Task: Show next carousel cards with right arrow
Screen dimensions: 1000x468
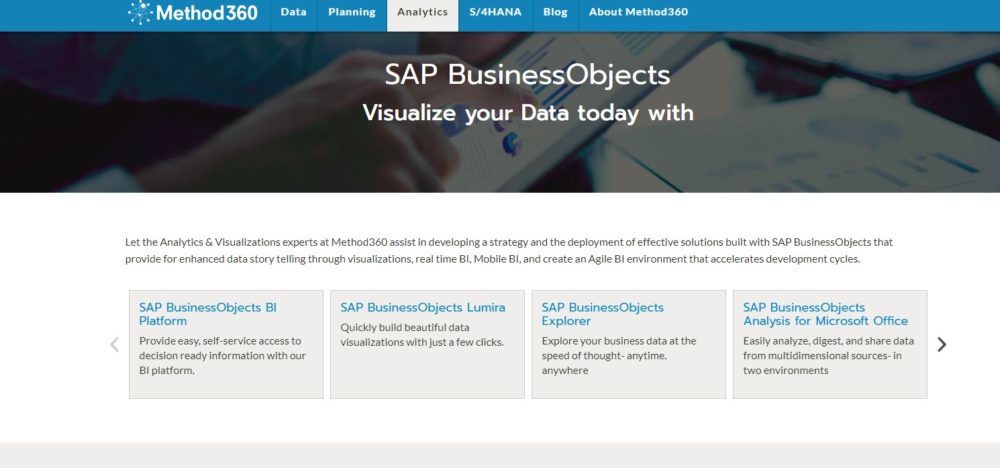Action: point(941,344)
